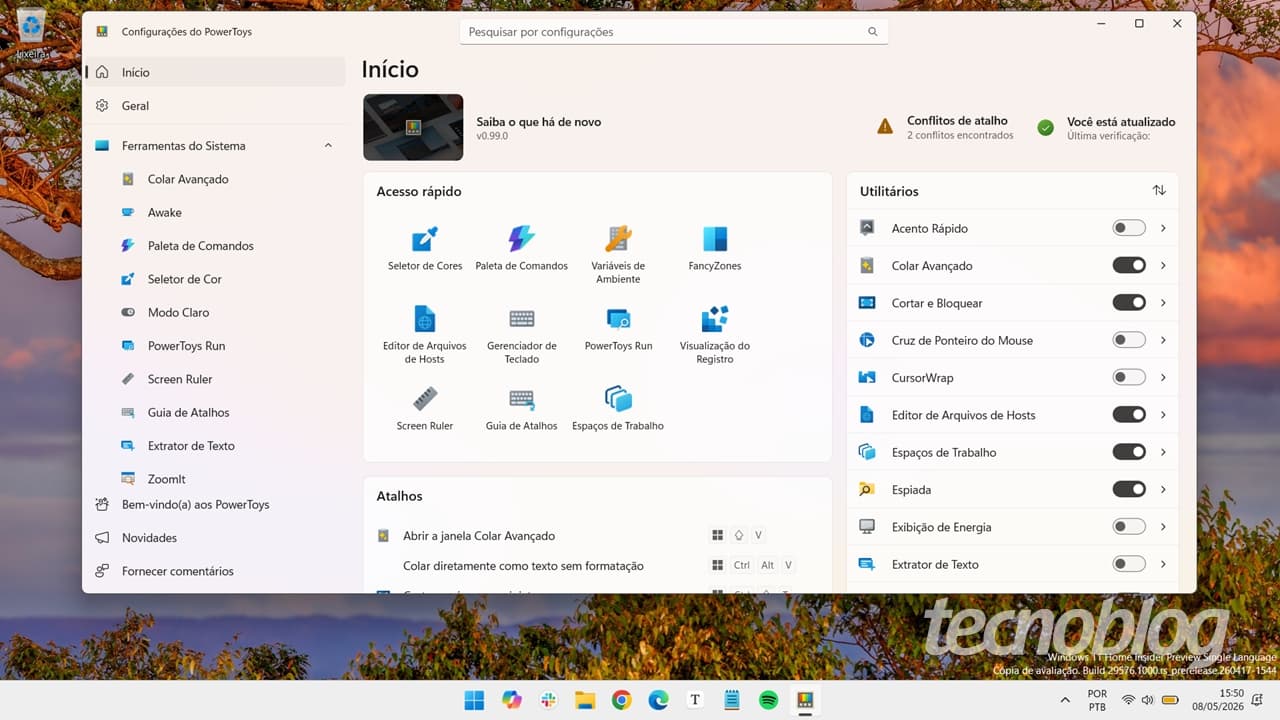Open Exibição de Energia settings chevron
This screenshot has width=1280, height=720.
(1163, 527)
